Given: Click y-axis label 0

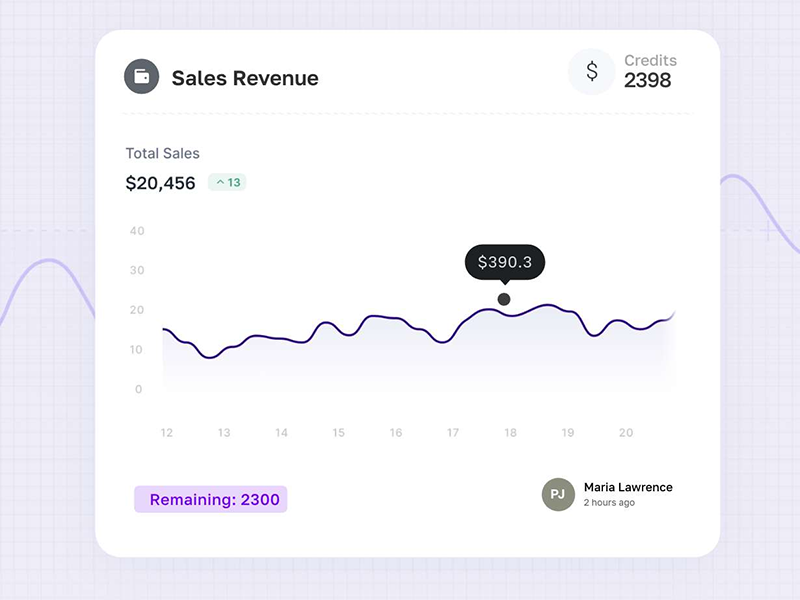Looking at the screenshot, I should point(138,389).
